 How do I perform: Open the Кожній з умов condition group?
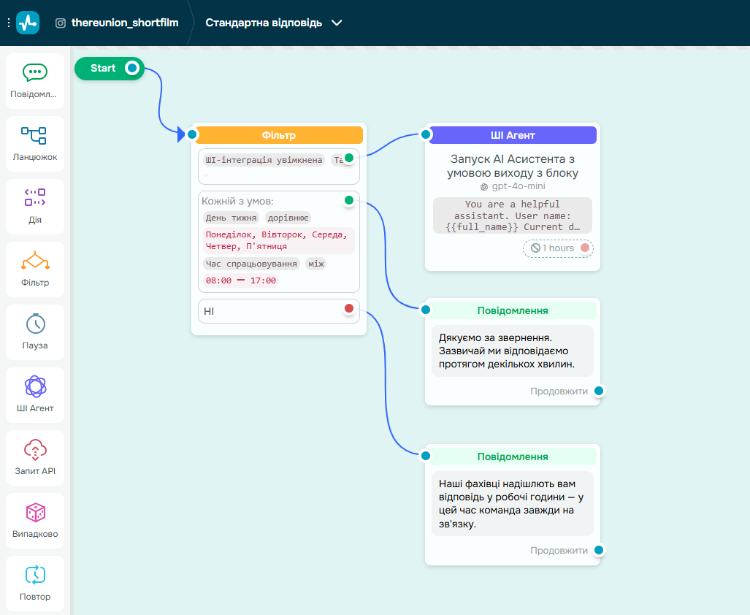pos(279,242)
